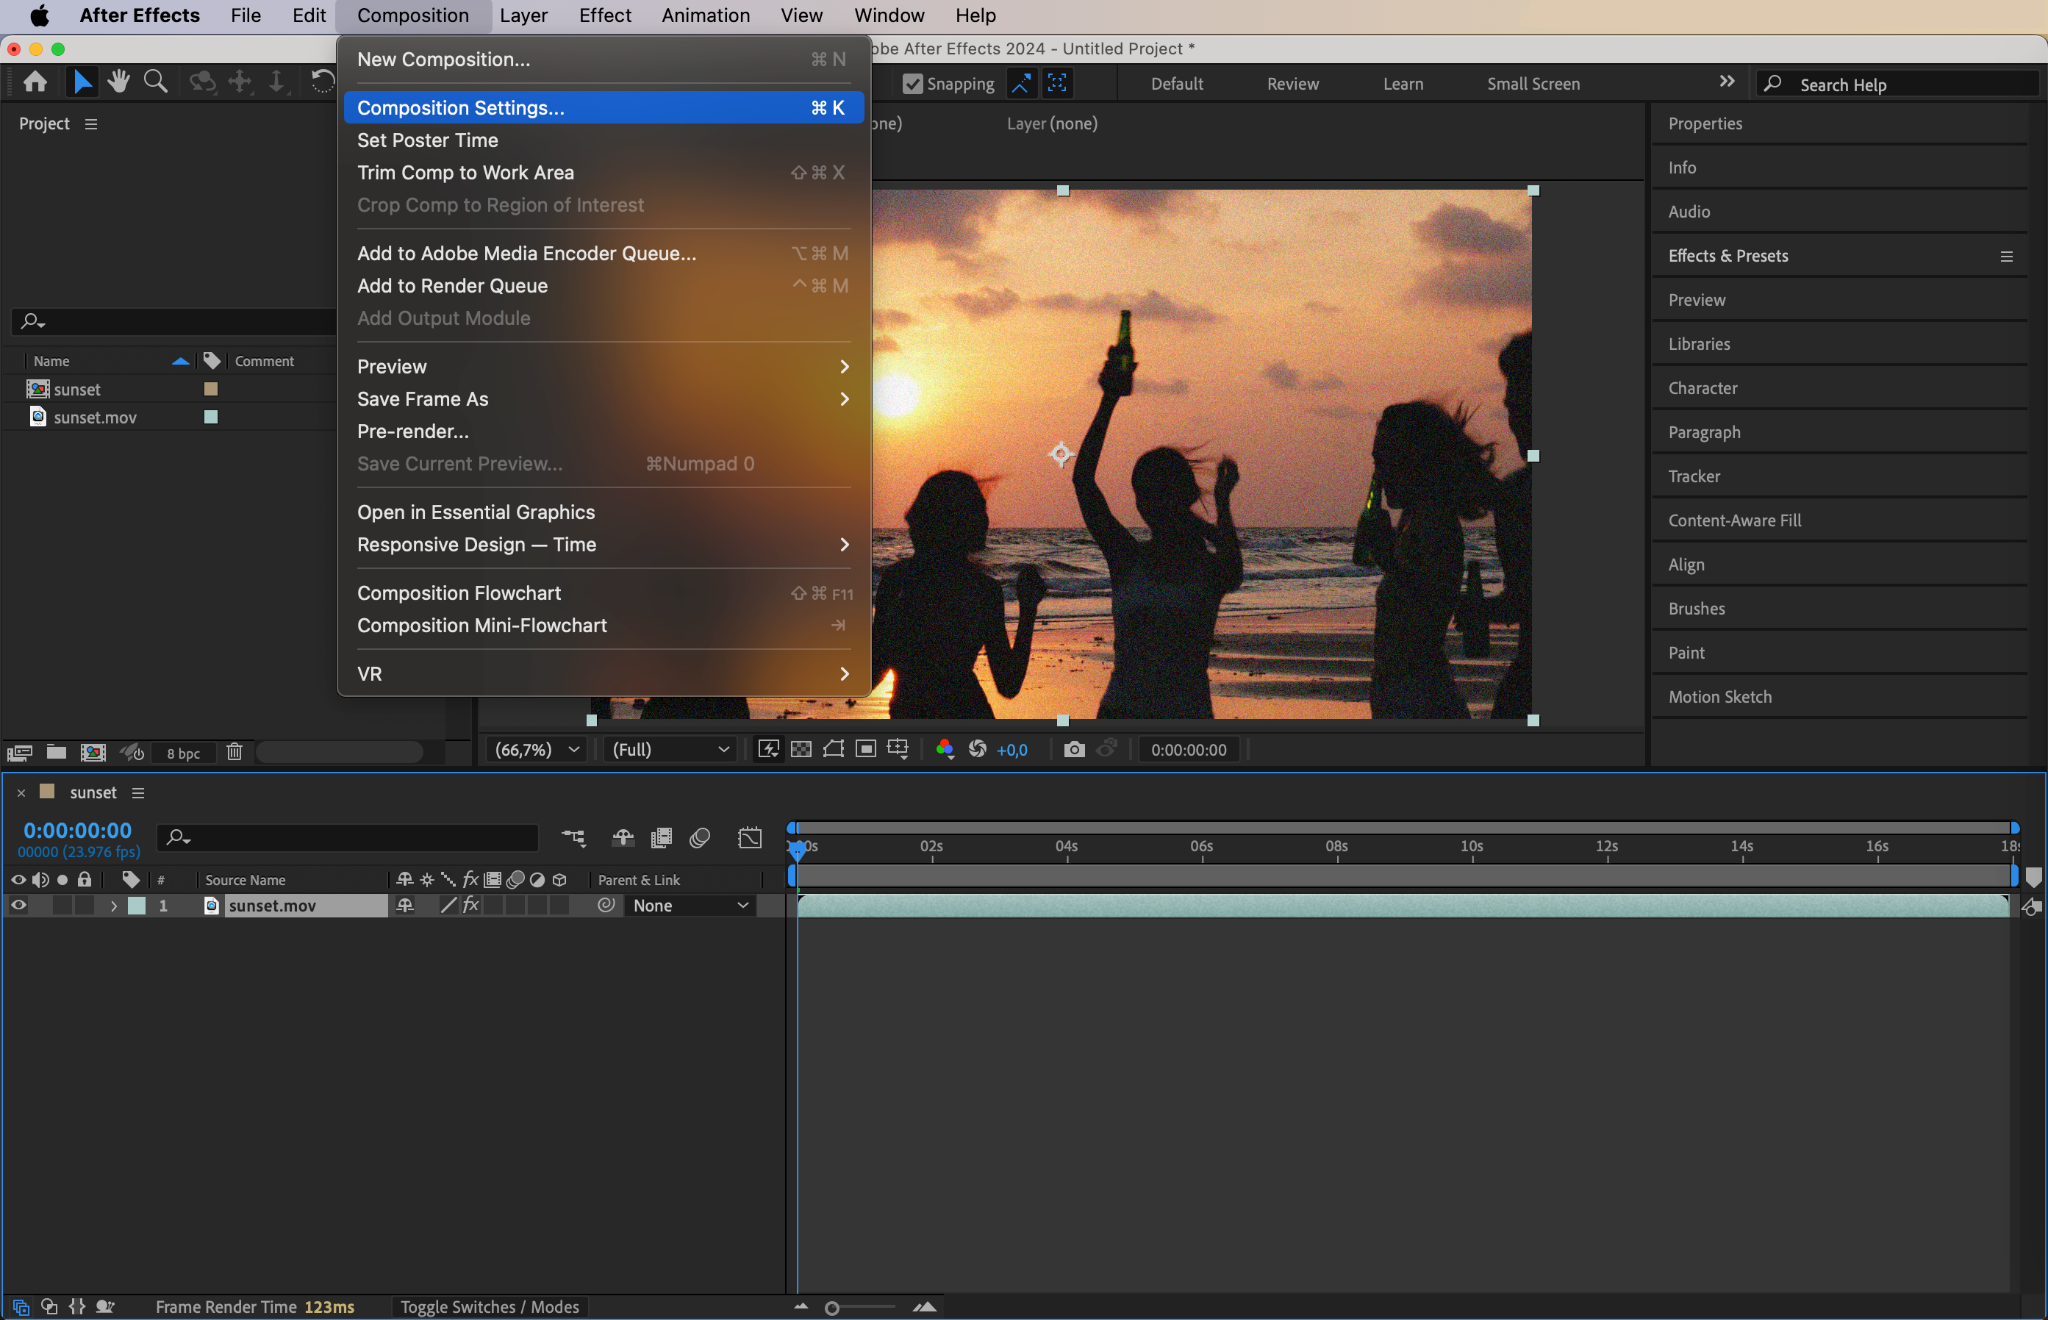
Task: Hide the sunset.mov layer with eye toggle
Action: 18,905
